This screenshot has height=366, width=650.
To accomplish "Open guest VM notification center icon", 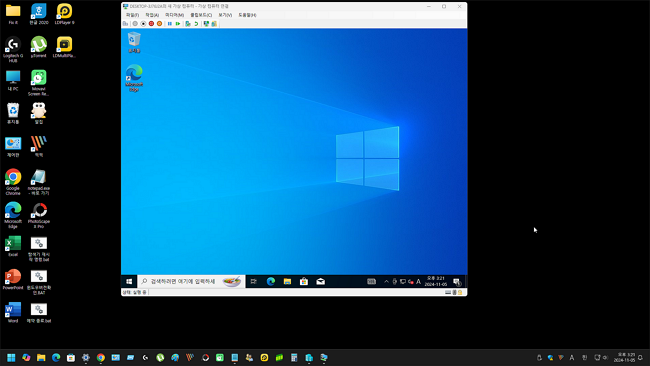I will coord(457,282).
